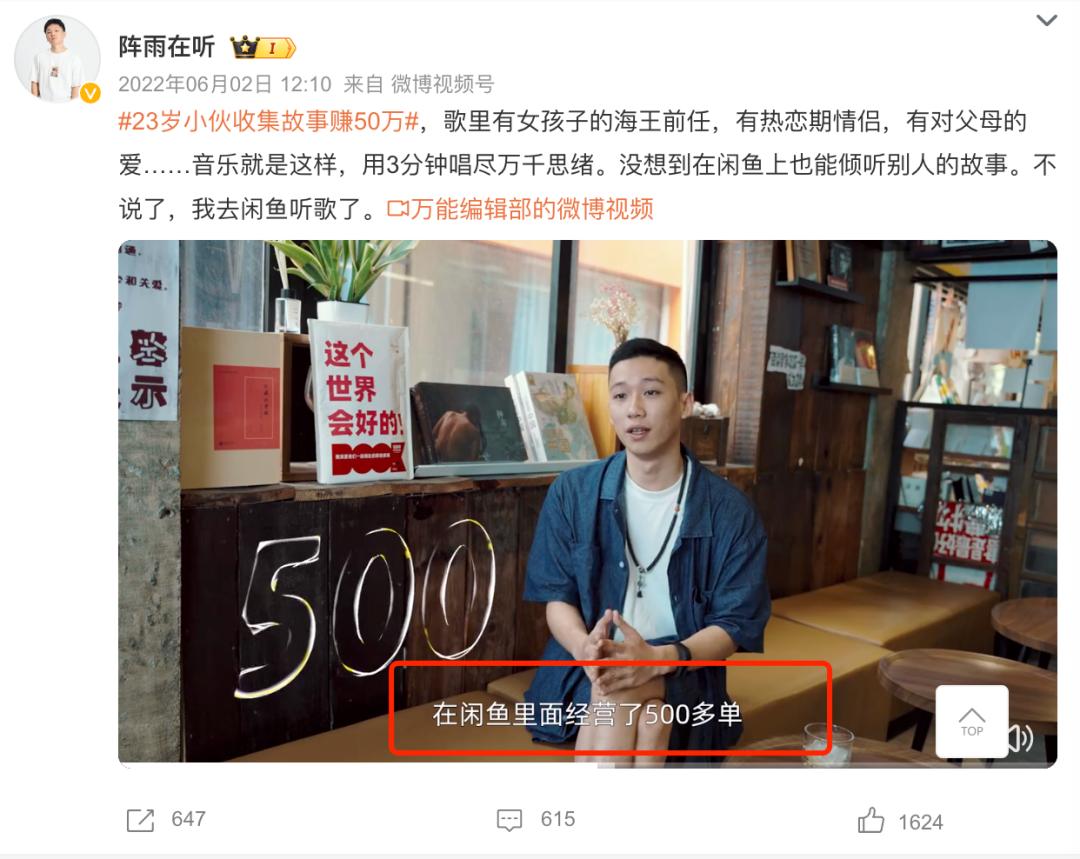Click the video progress bar at bottom
The width and height of the screenshot is (1080, 859).
(588, 765)
